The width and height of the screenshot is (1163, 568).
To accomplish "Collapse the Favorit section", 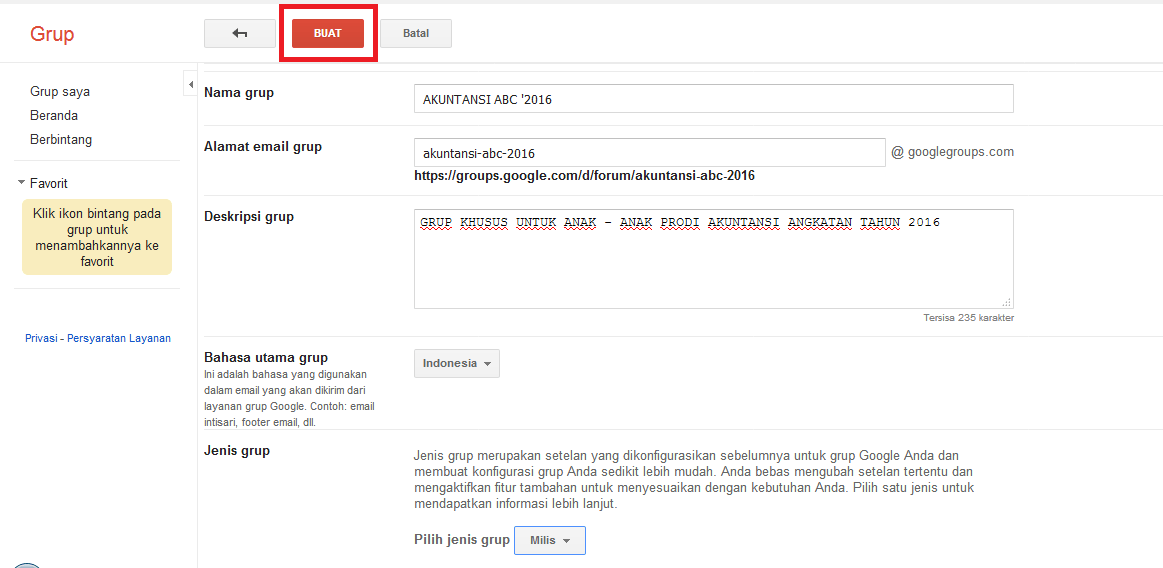I will point(22,183).
